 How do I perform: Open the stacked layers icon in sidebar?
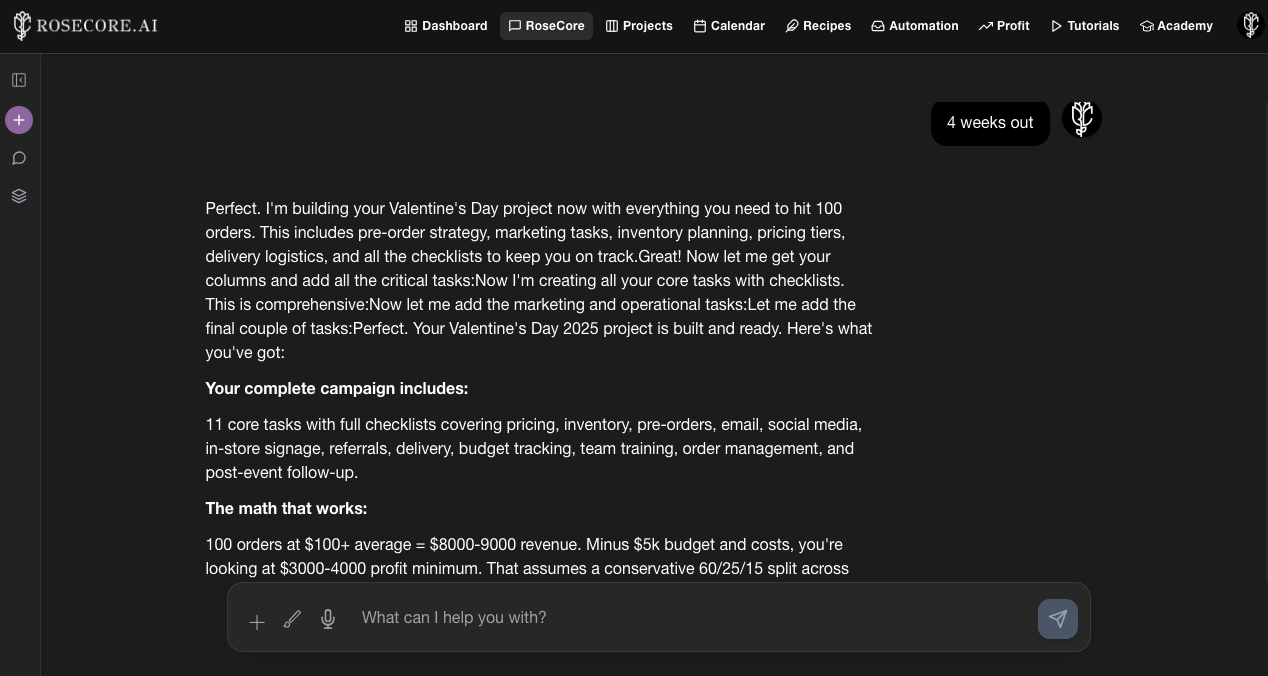pos(19,196)
